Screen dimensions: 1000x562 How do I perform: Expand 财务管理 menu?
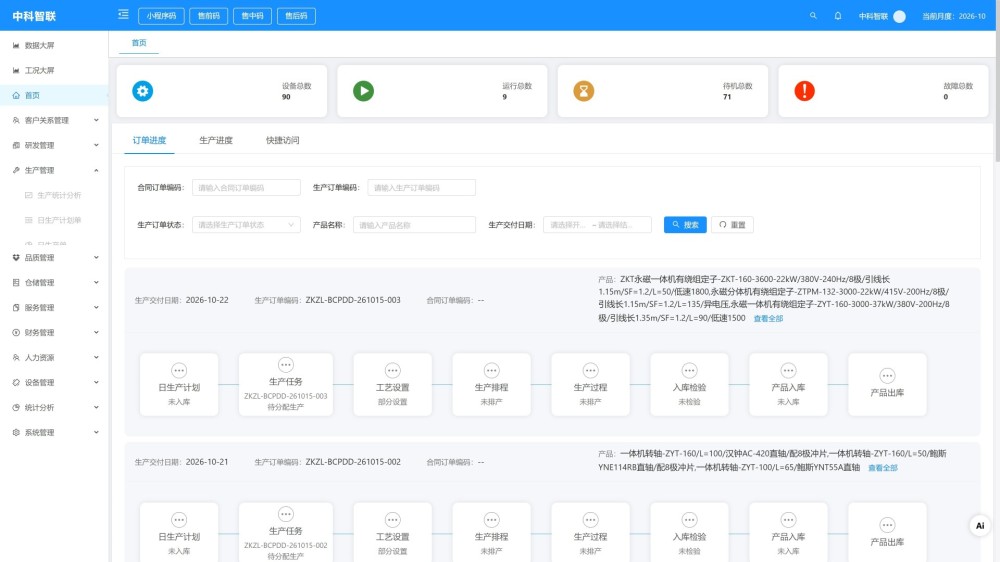coord(54,332)
